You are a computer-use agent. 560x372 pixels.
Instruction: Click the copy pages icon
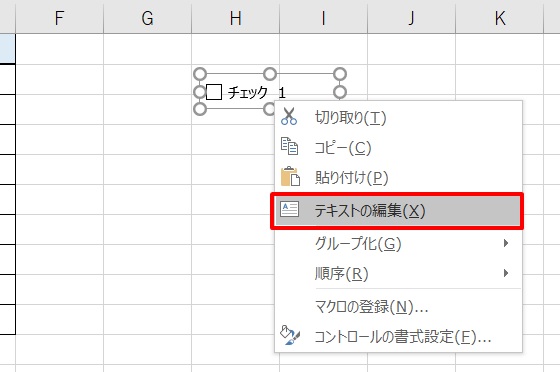coord(289,146)
